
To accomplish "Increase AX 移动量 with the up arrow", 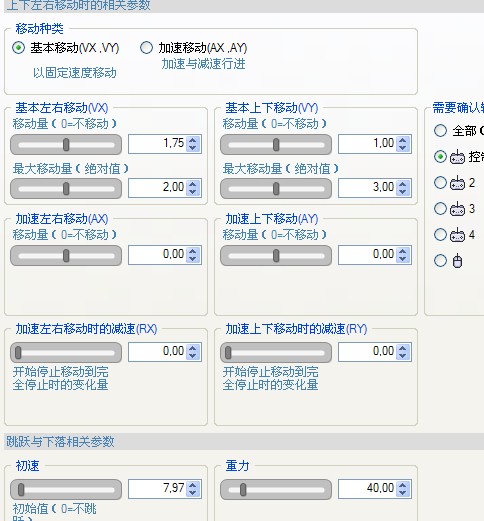I will pos(193,251).
